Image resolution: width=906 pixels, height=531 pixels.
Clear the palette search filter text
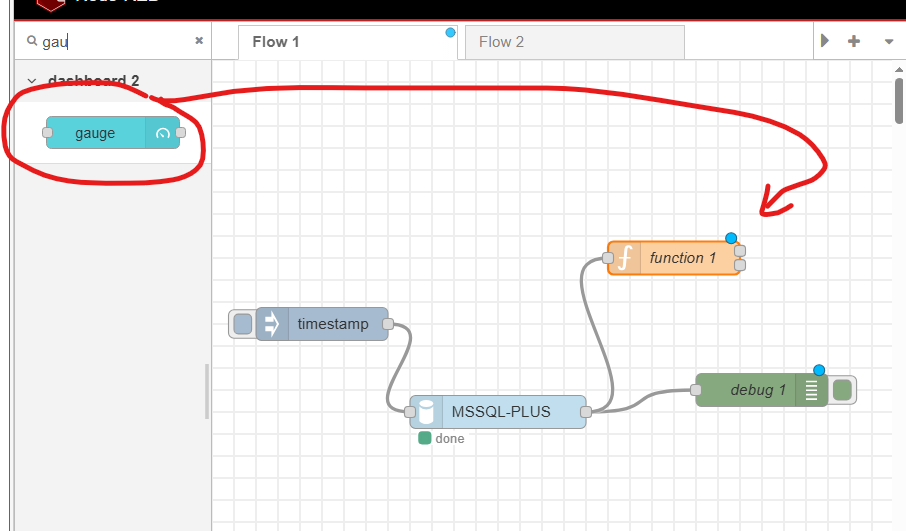pos(198,41)
